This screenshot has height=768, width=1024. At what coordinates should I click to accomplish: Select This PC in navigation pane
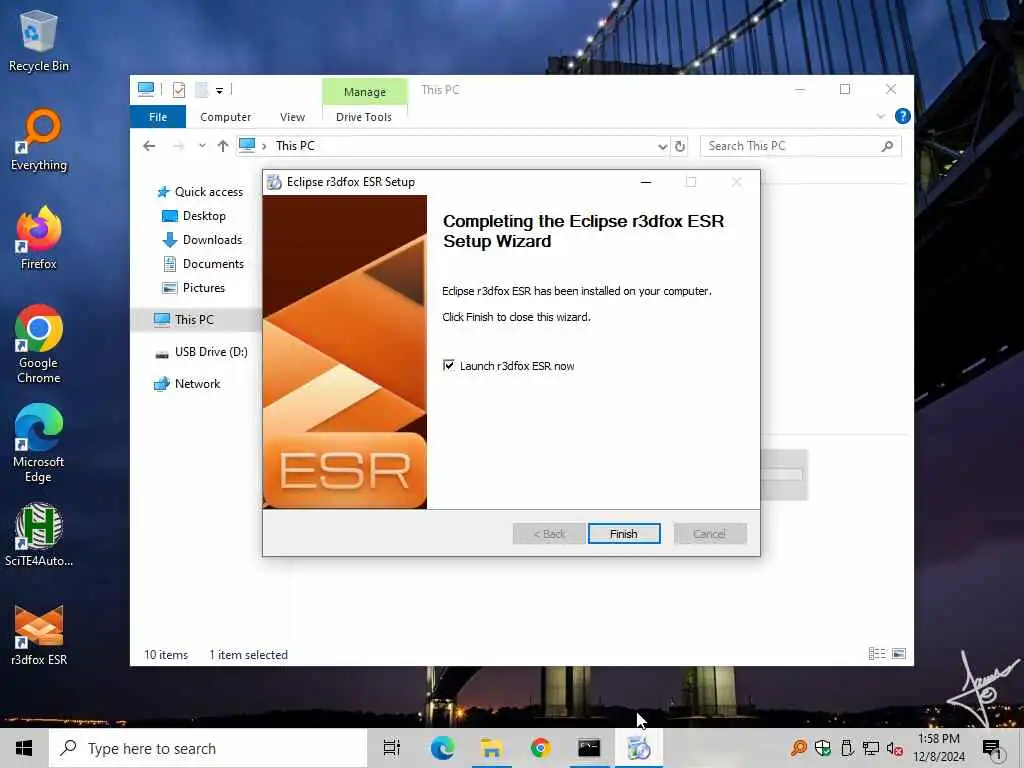pyautogui.click(x=196, y=320)
